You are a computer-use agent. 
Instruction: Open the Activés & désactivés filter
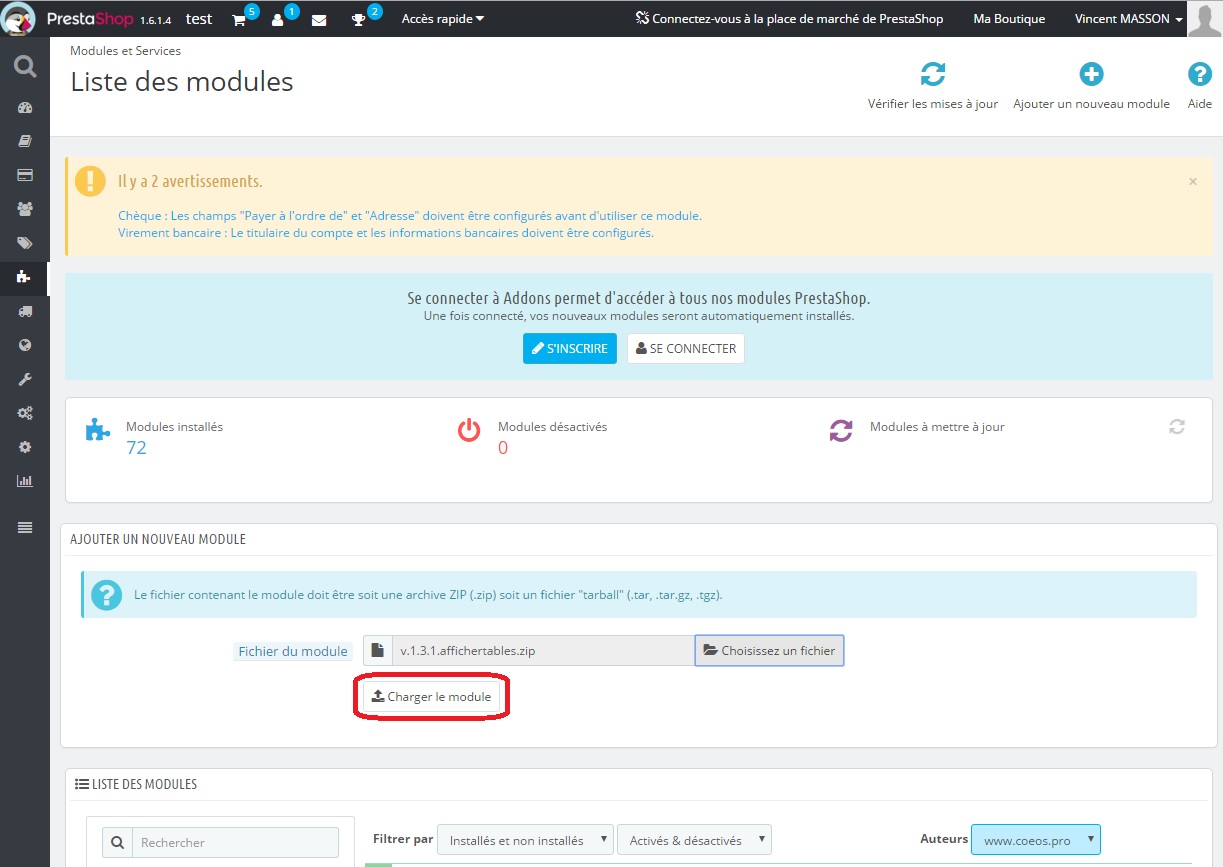coord(694,840)
